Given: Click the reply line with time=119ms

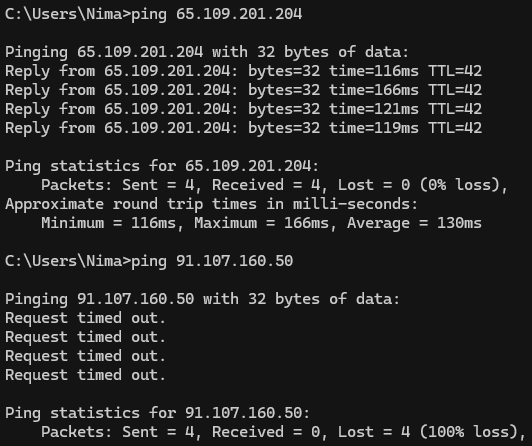Looking at the screenshot, I should pyautogui.click(x=243, y=129).
